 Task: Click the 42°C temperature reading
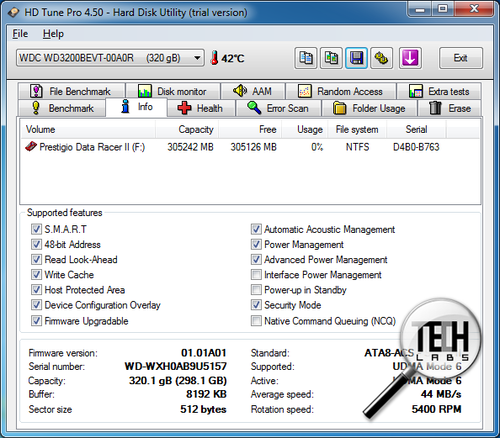click(233, 59)
